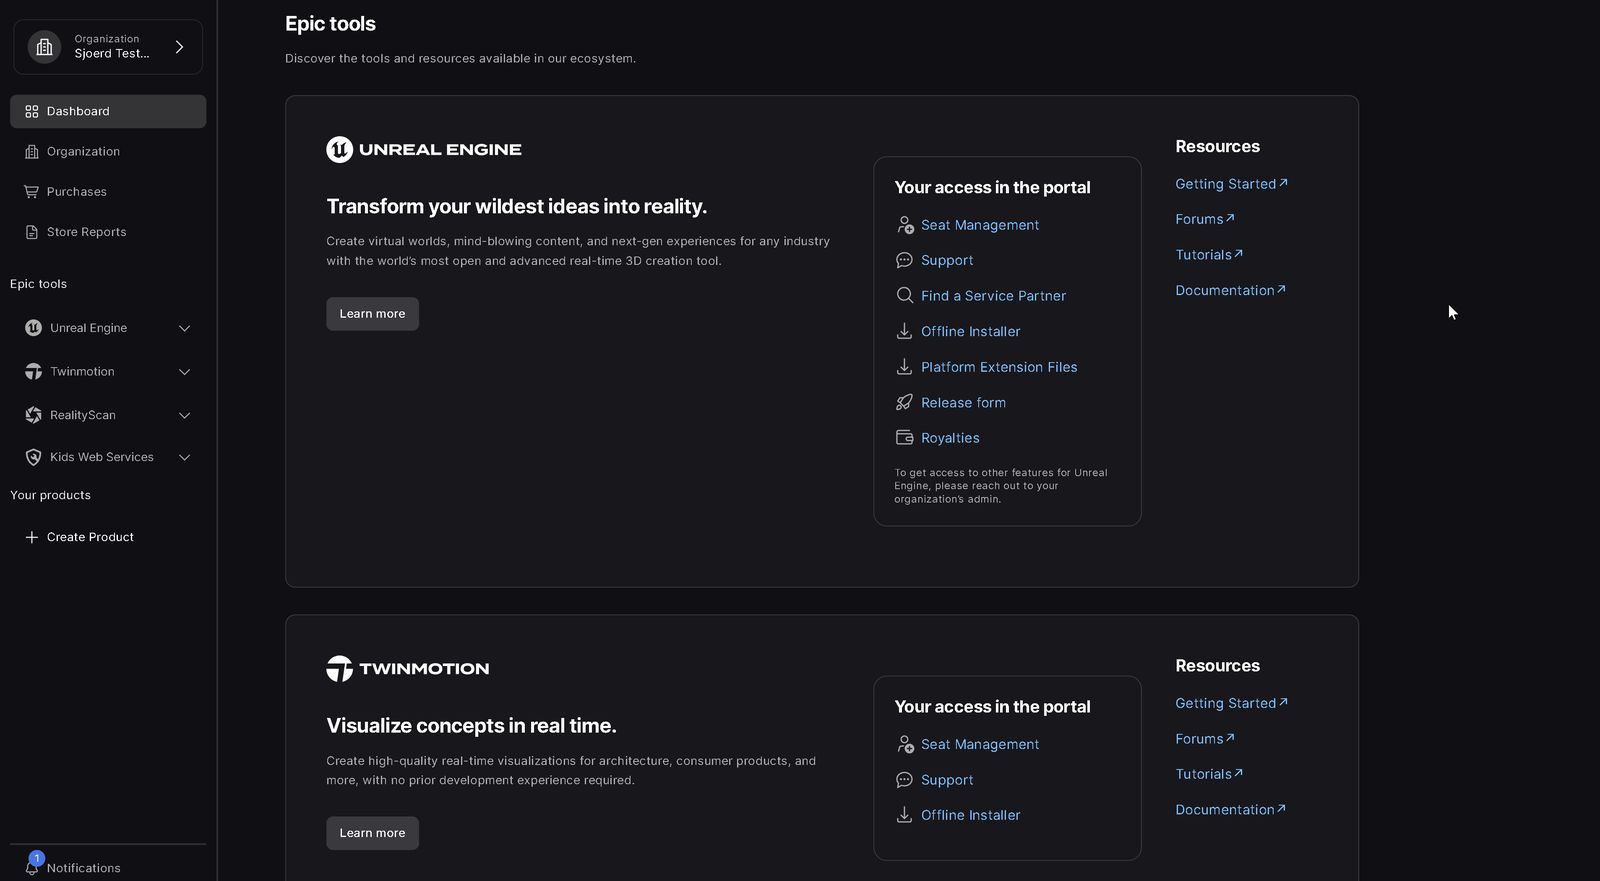Click the Release form rocket icon
This screenshot has width=1600, height=881.
904,402
